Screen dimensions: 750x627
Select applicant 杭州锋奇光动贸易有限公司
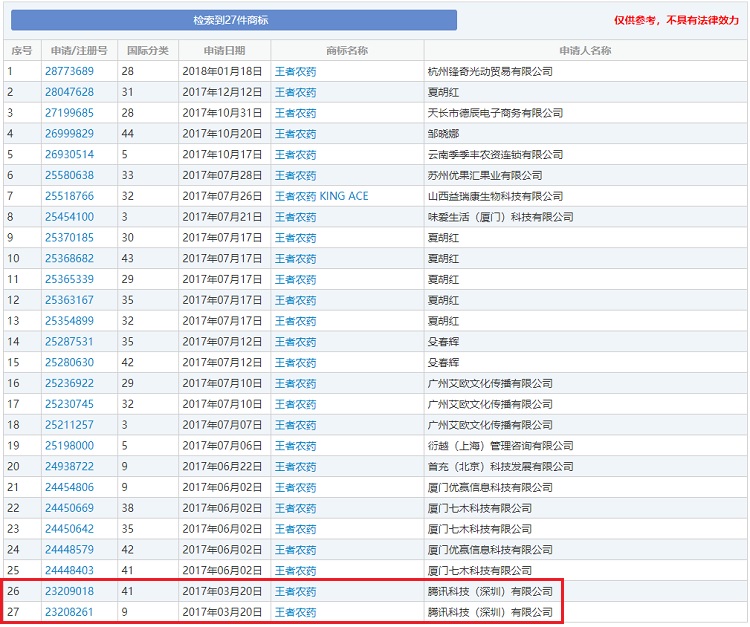490,71
